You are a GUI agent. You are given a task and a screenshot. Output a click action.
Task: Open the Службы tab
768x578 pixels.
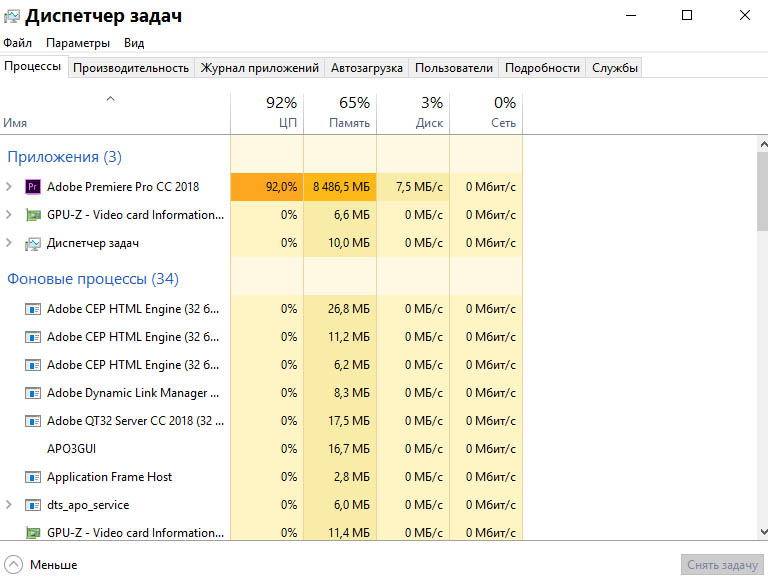(615, 68)
